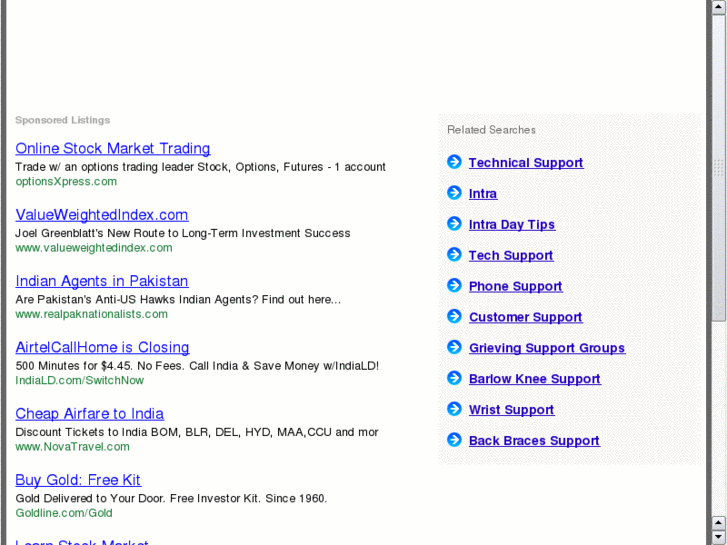Select Wrist Support related search
The width and height of the screenshot is (727, 545).
pos(511,410)
